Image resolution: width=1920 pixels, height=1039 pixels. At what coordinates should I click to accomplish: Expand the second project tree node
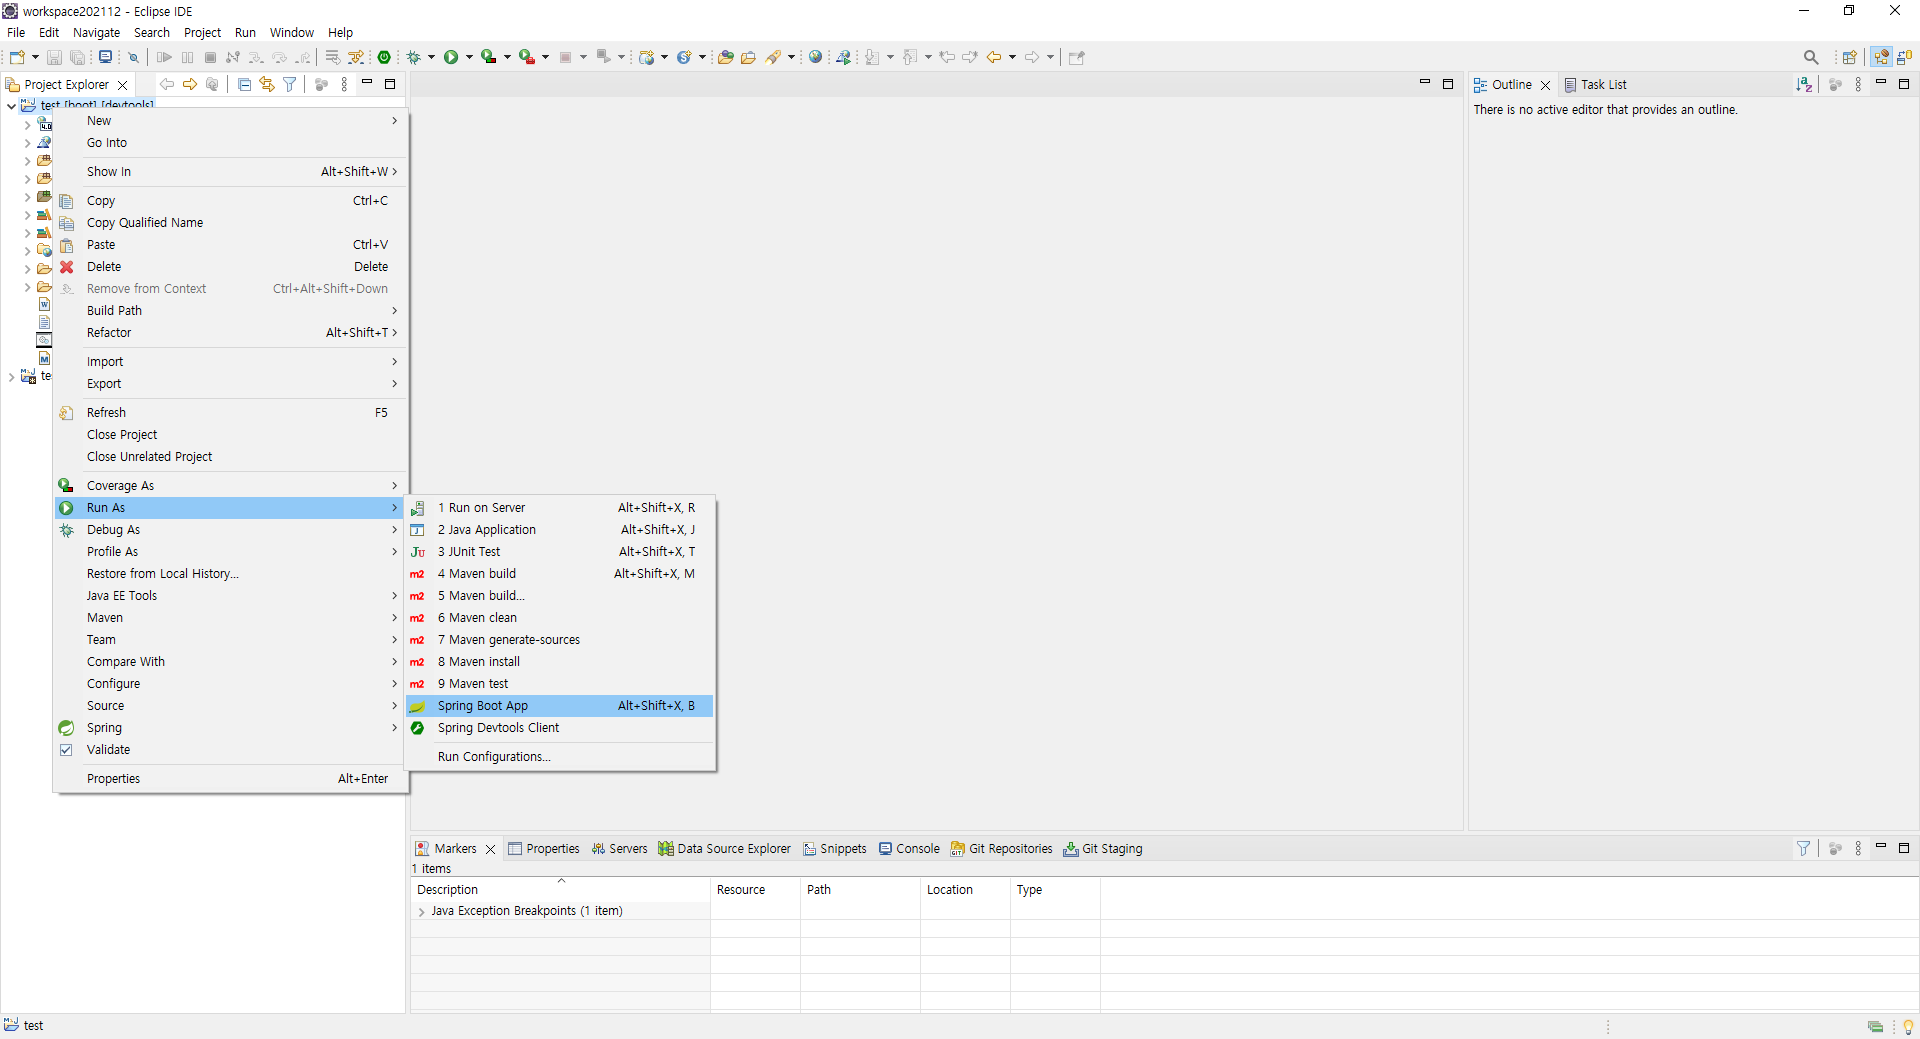pos(11,377)
